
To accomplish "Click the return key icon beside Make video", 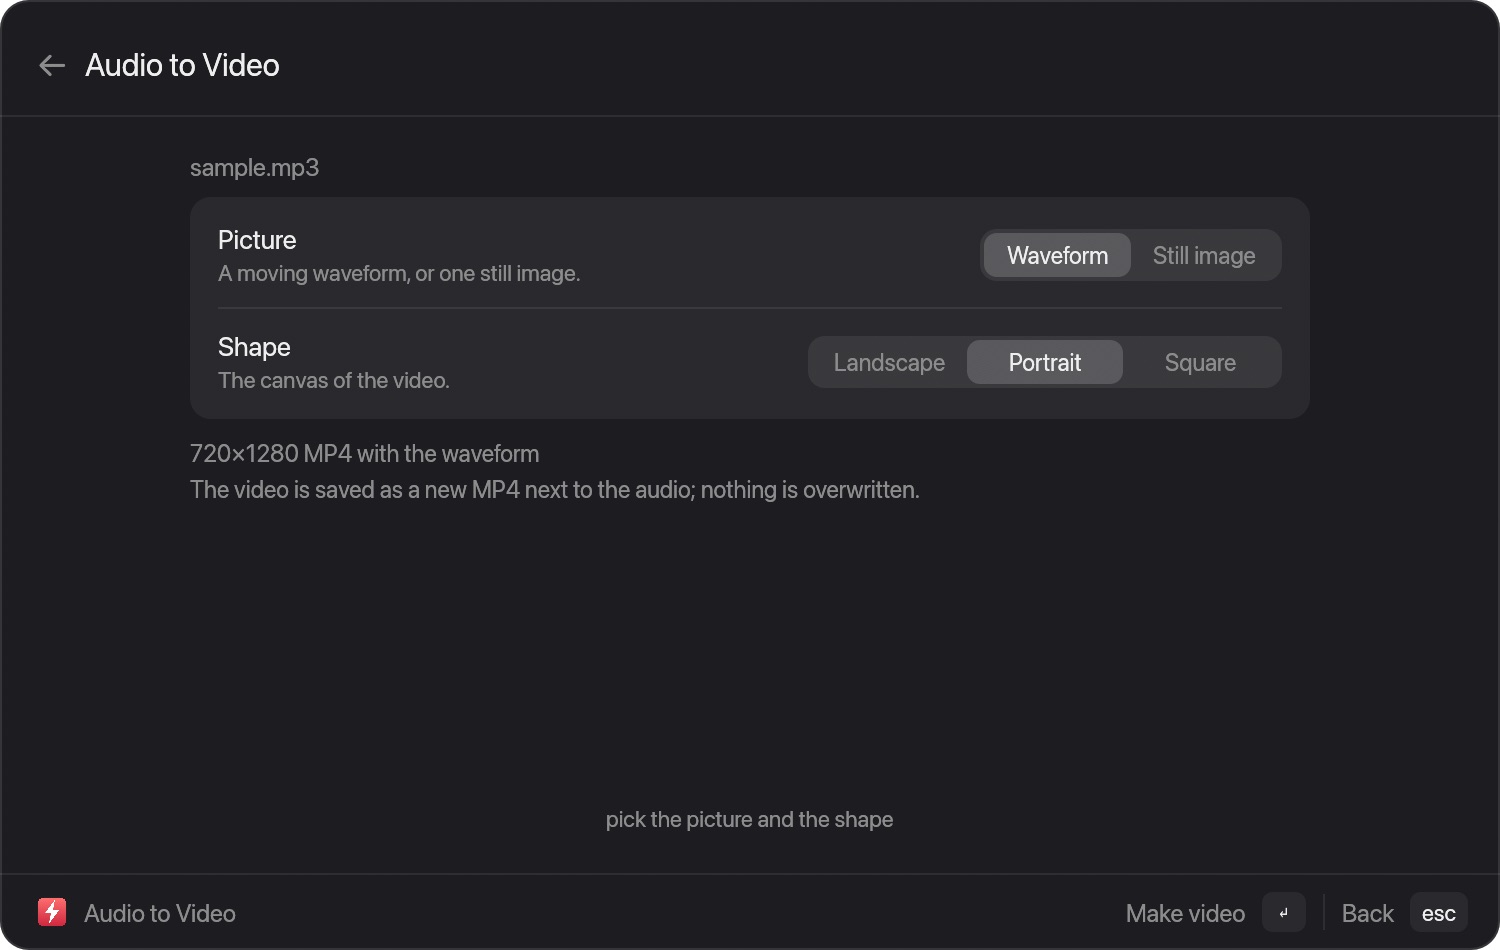I will (x=1284, y=912).
